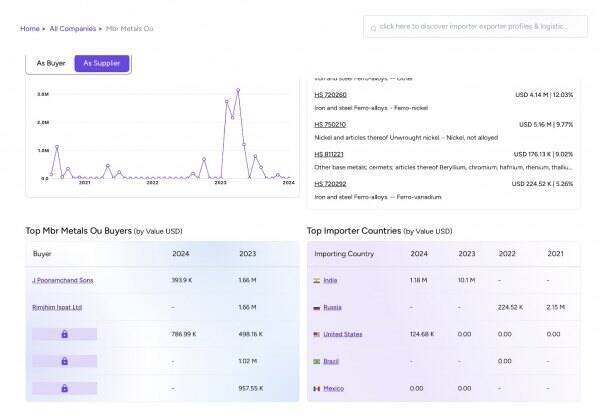Open J Poonamchand Sons buyer profile
This screenshot has width=600, height=420.
[x=63, y=280]
